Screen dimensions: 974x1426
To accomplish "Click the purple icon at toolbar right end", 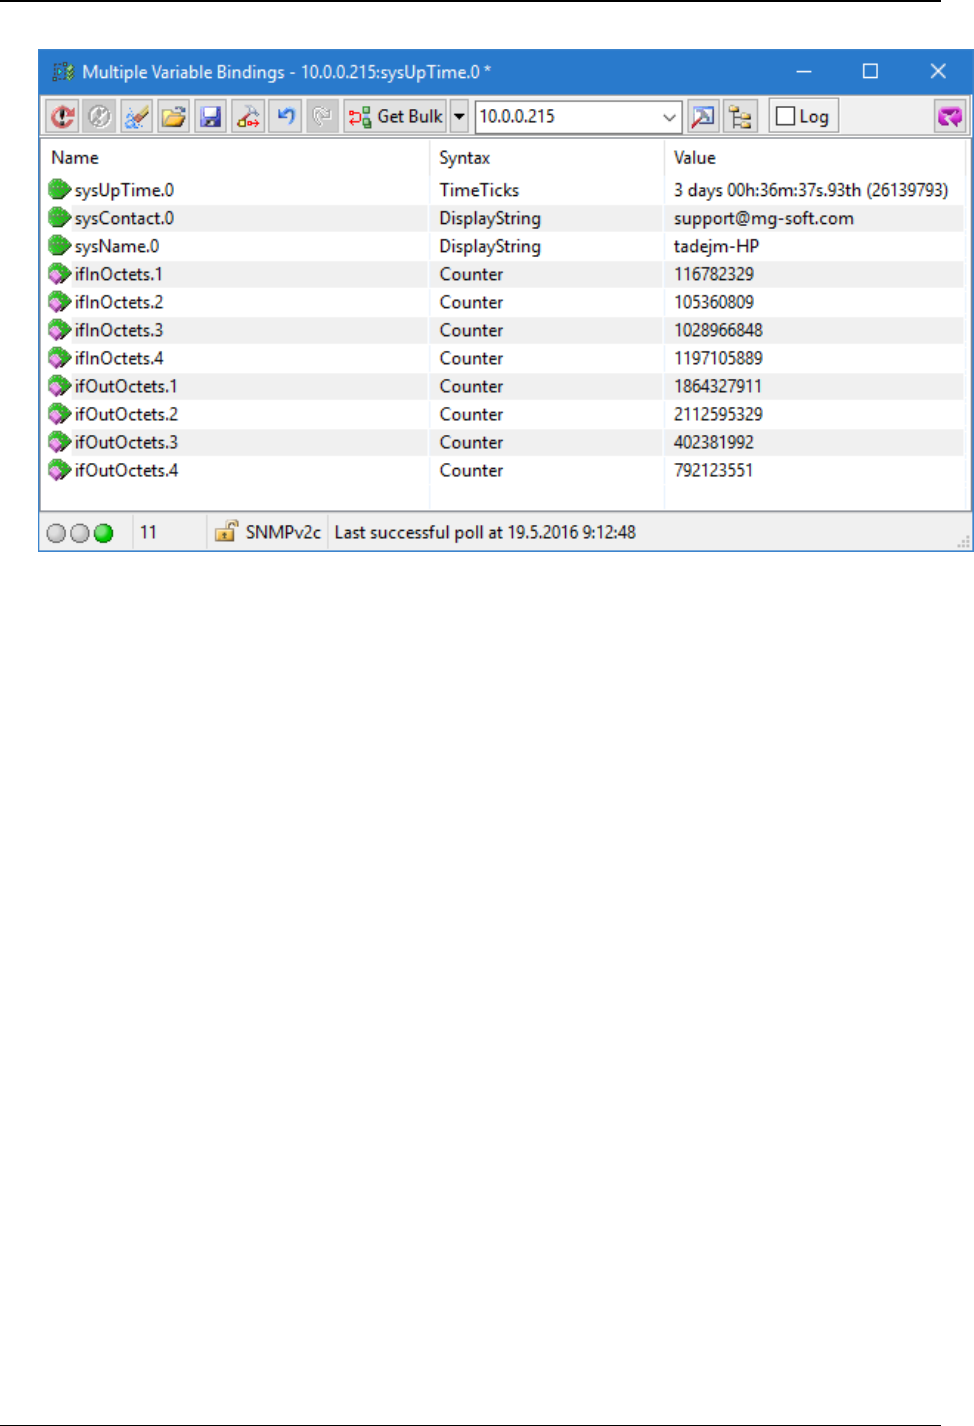I will [x=949, y=117].
